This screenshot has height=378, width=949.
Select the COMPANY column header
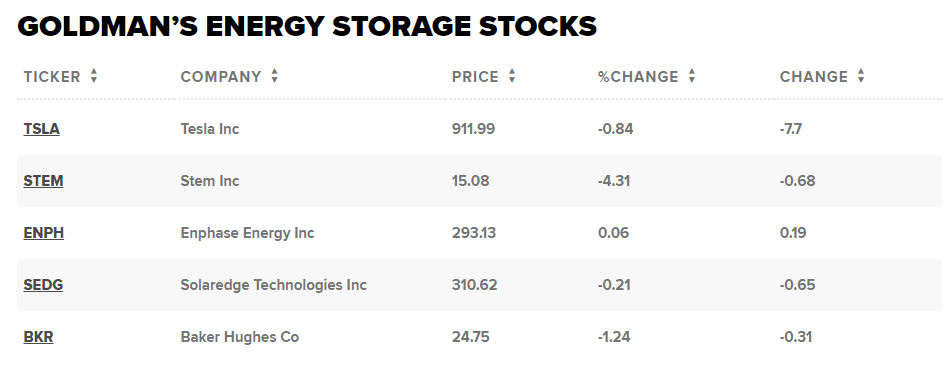coord(221,77)
